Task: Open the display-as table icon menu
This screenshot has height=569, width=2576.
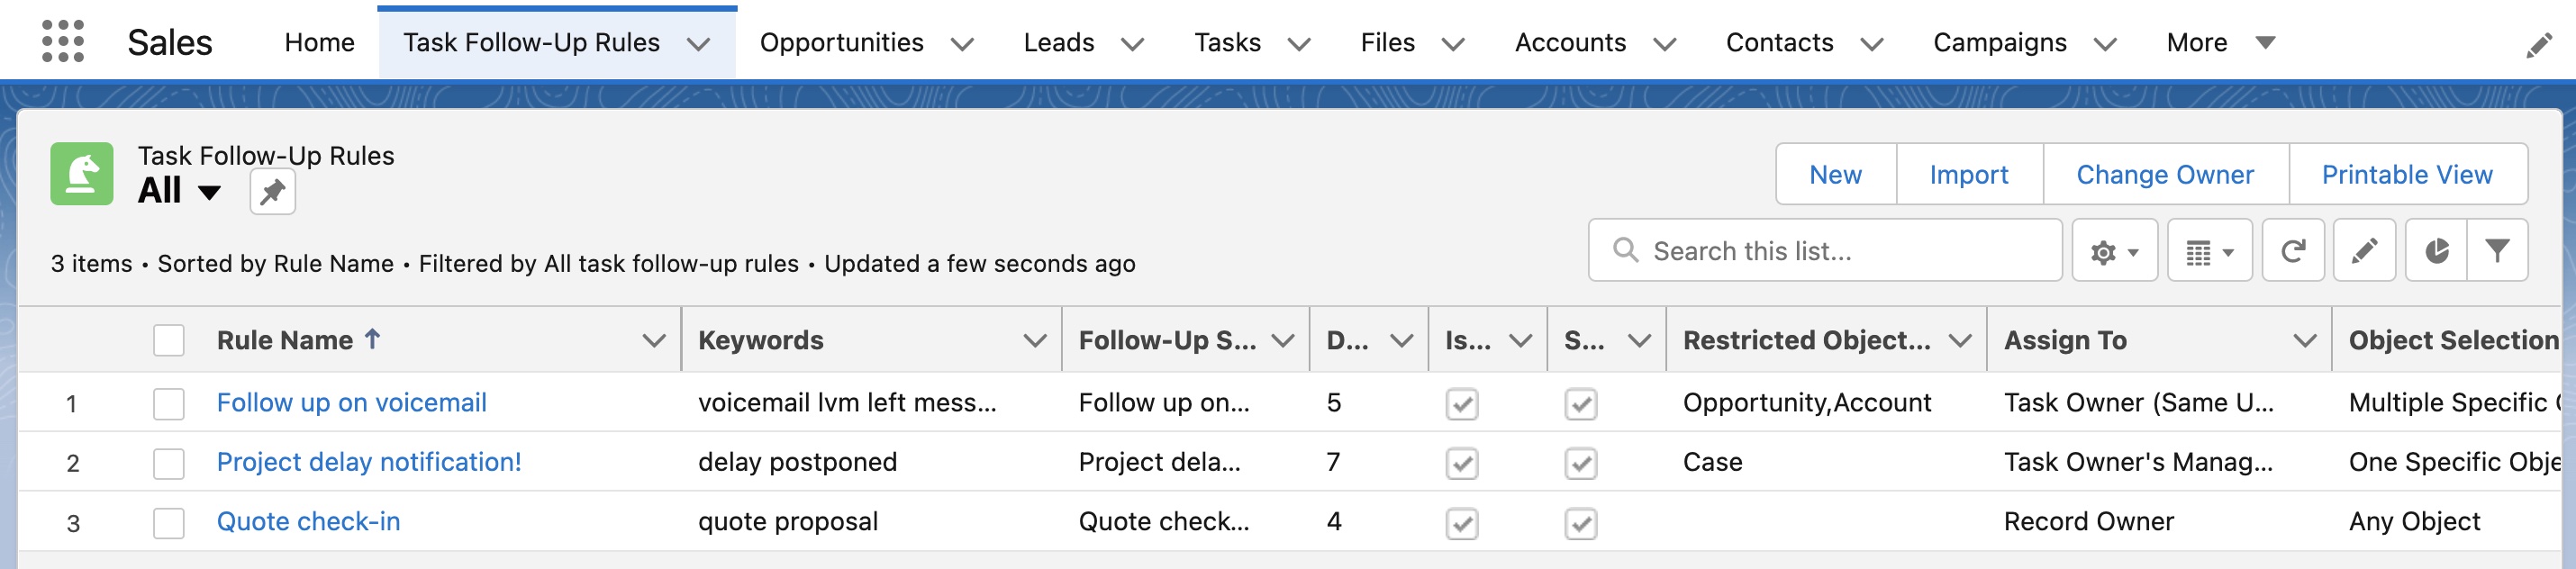Action: (x=2208, y=251)
